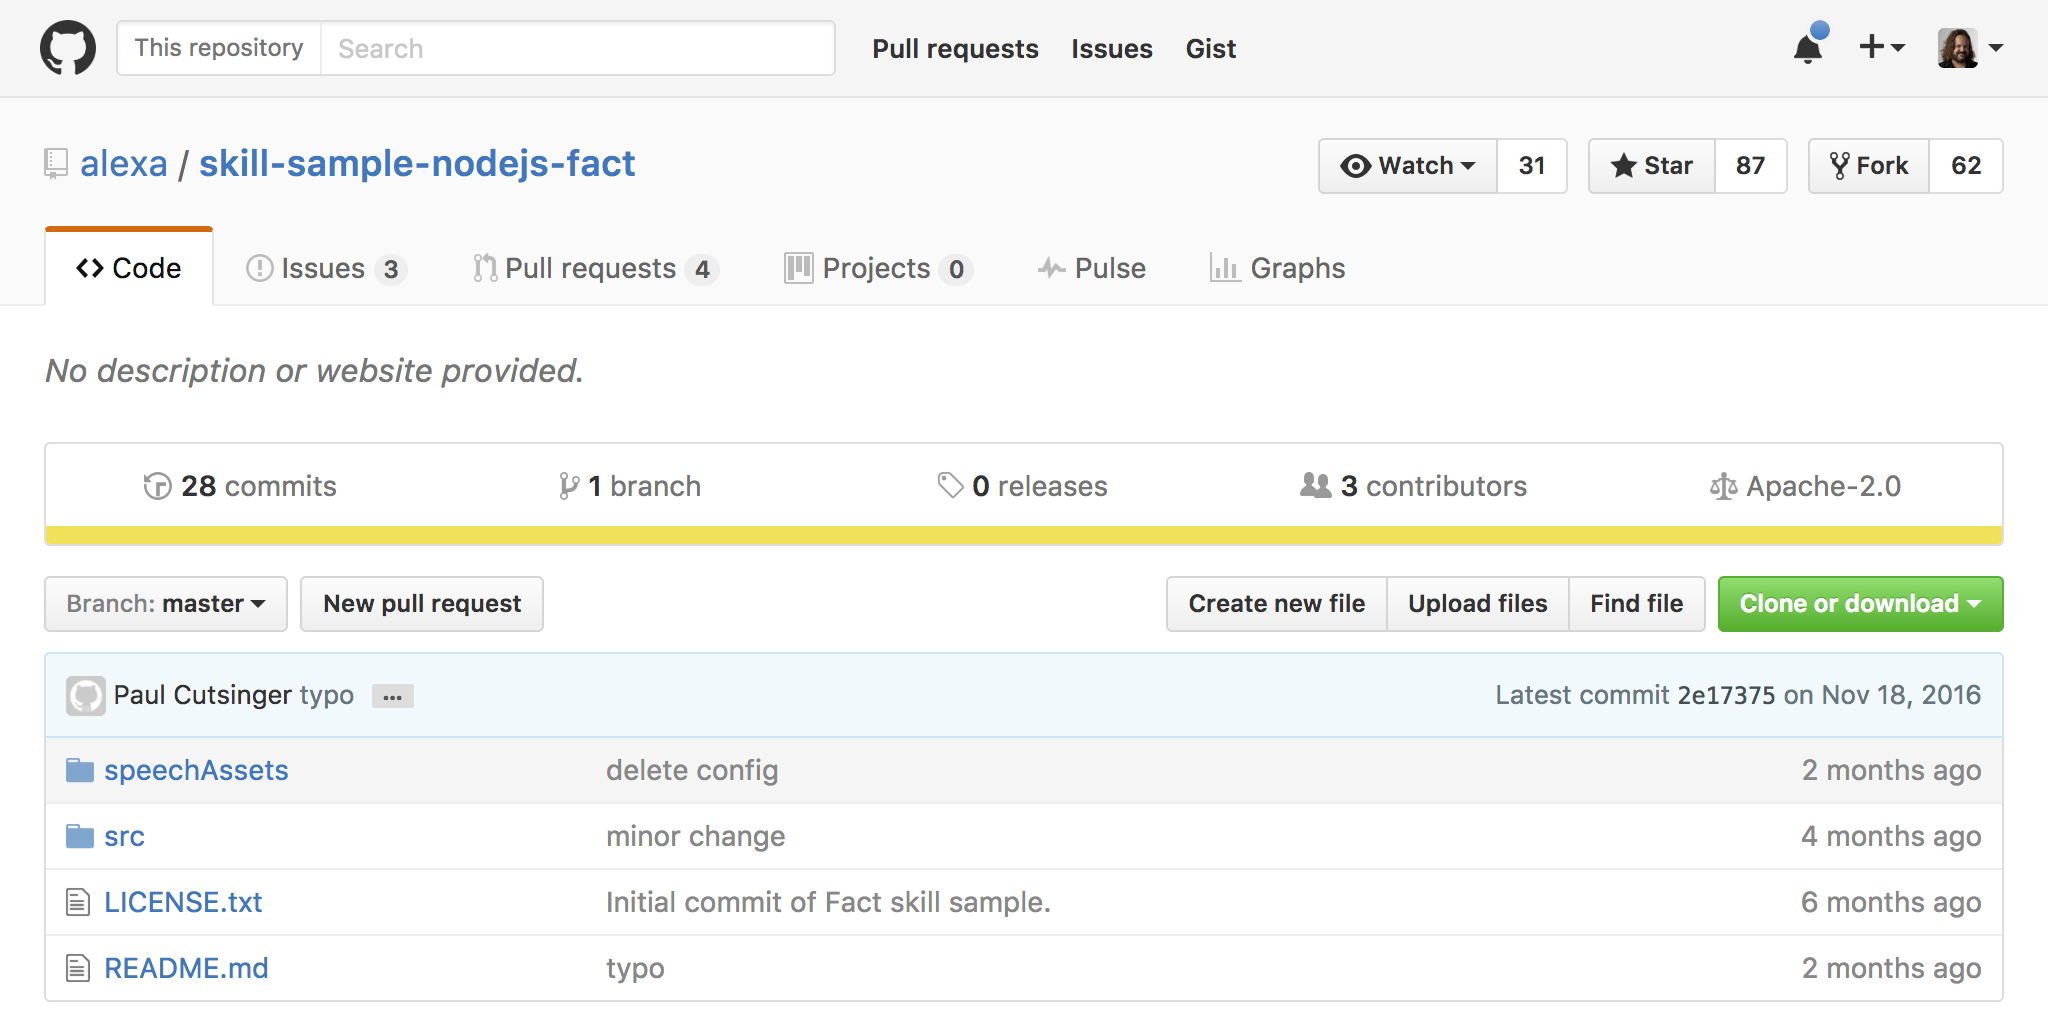The image size is (2048, 1012).
Task: Click Paul Cutsinger's avatar in commit bar
Action: click(x=86, y=696)
